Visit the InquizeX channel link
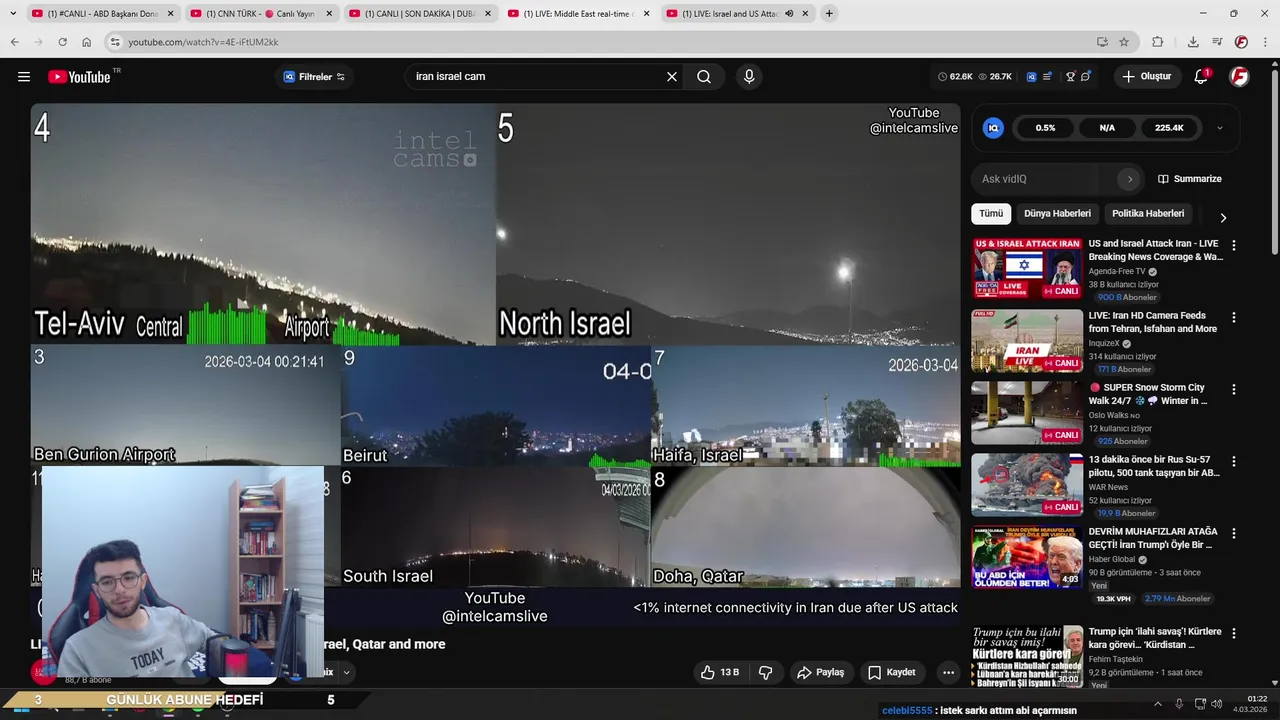The width and height of the screenshot is (1280, 720). (1105, 343)
